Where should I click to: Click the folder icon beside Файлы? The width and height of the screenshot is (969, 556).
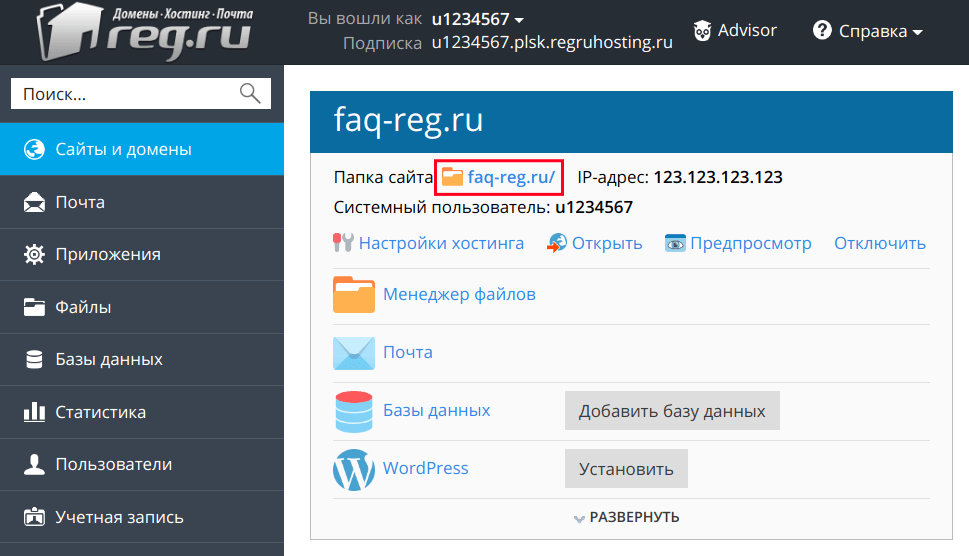coord(34,307)
